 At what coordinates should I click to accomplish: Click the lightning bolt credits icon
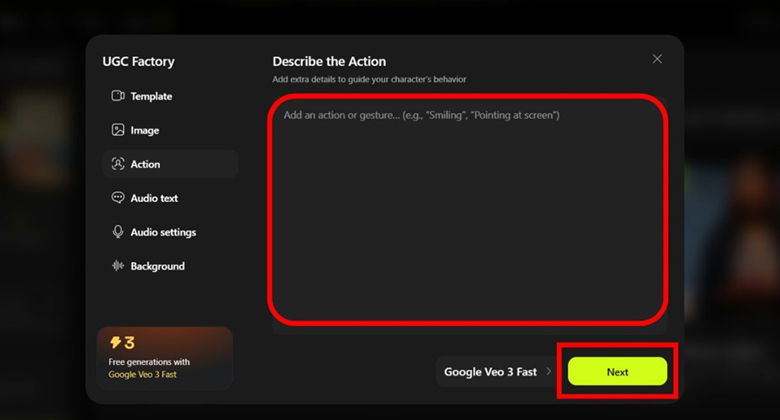(115, 342)
